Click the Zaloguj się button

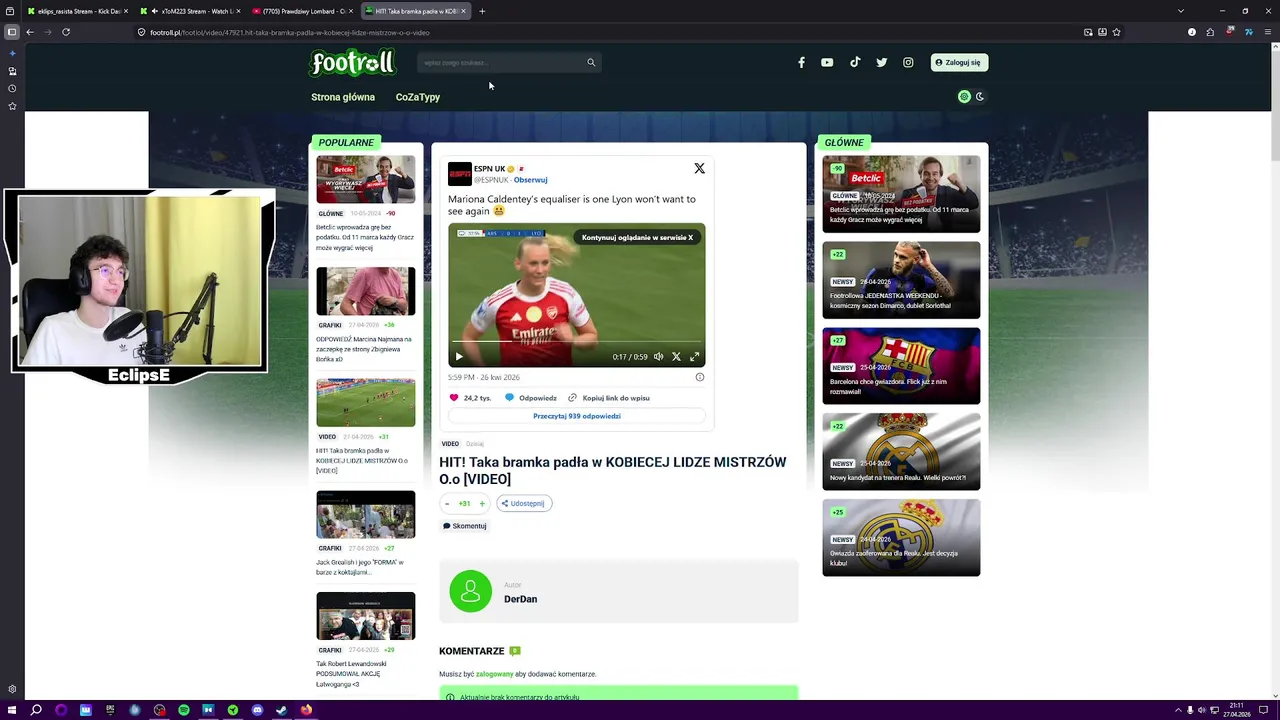point(959,62)
